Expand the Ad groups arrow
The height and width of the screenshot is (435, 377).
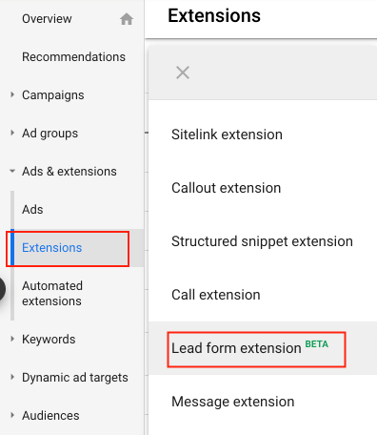(12, 133)
